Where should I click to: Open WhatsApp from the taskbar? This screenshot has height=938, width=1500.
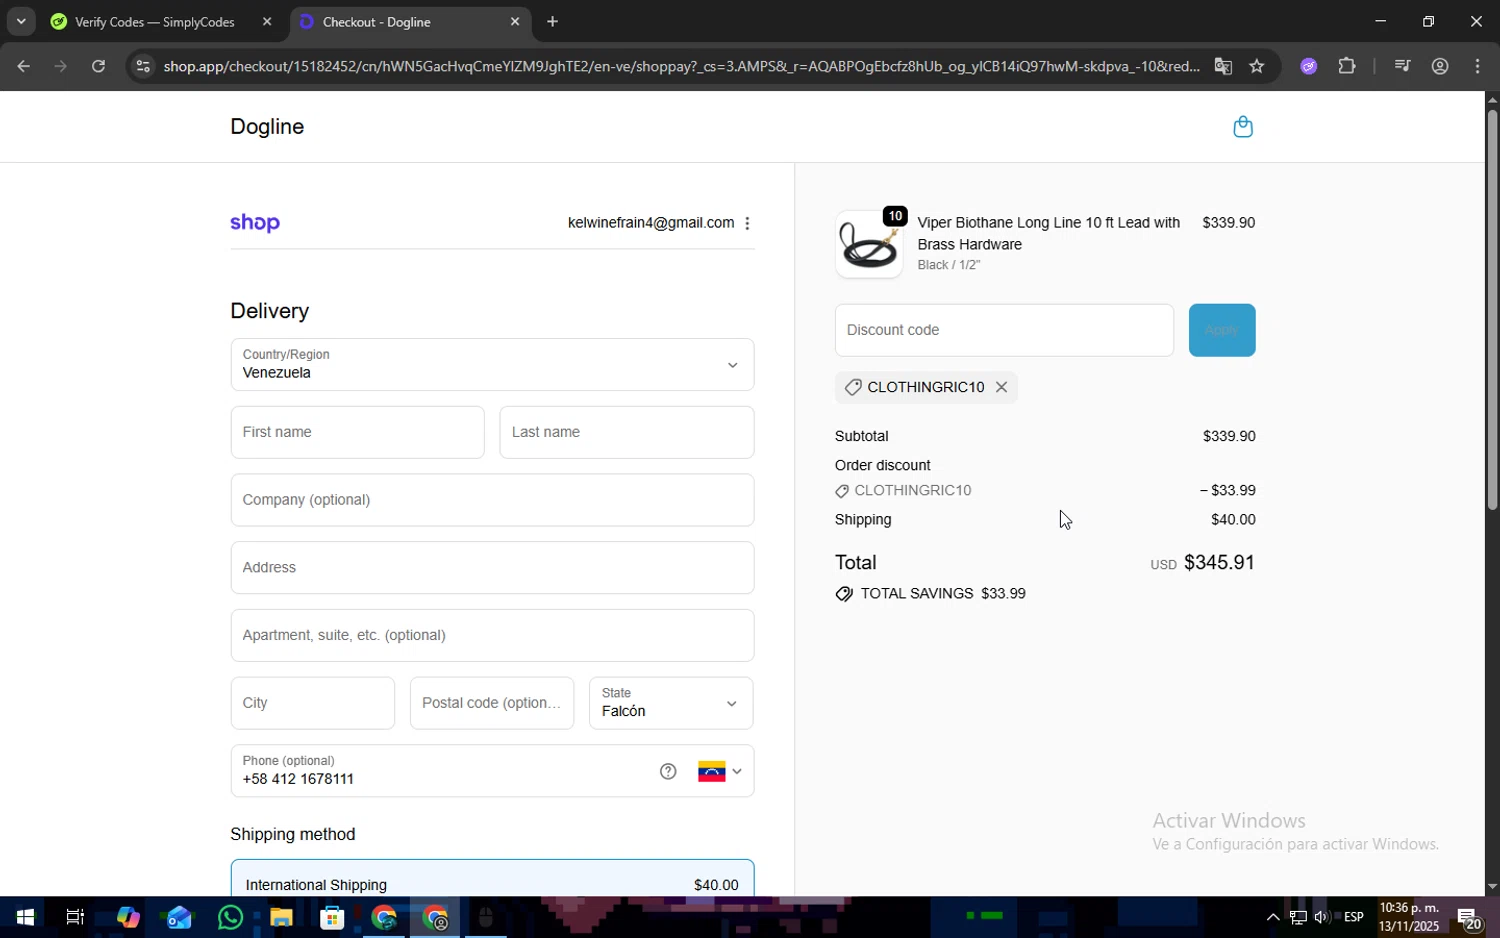pos(230,918)
